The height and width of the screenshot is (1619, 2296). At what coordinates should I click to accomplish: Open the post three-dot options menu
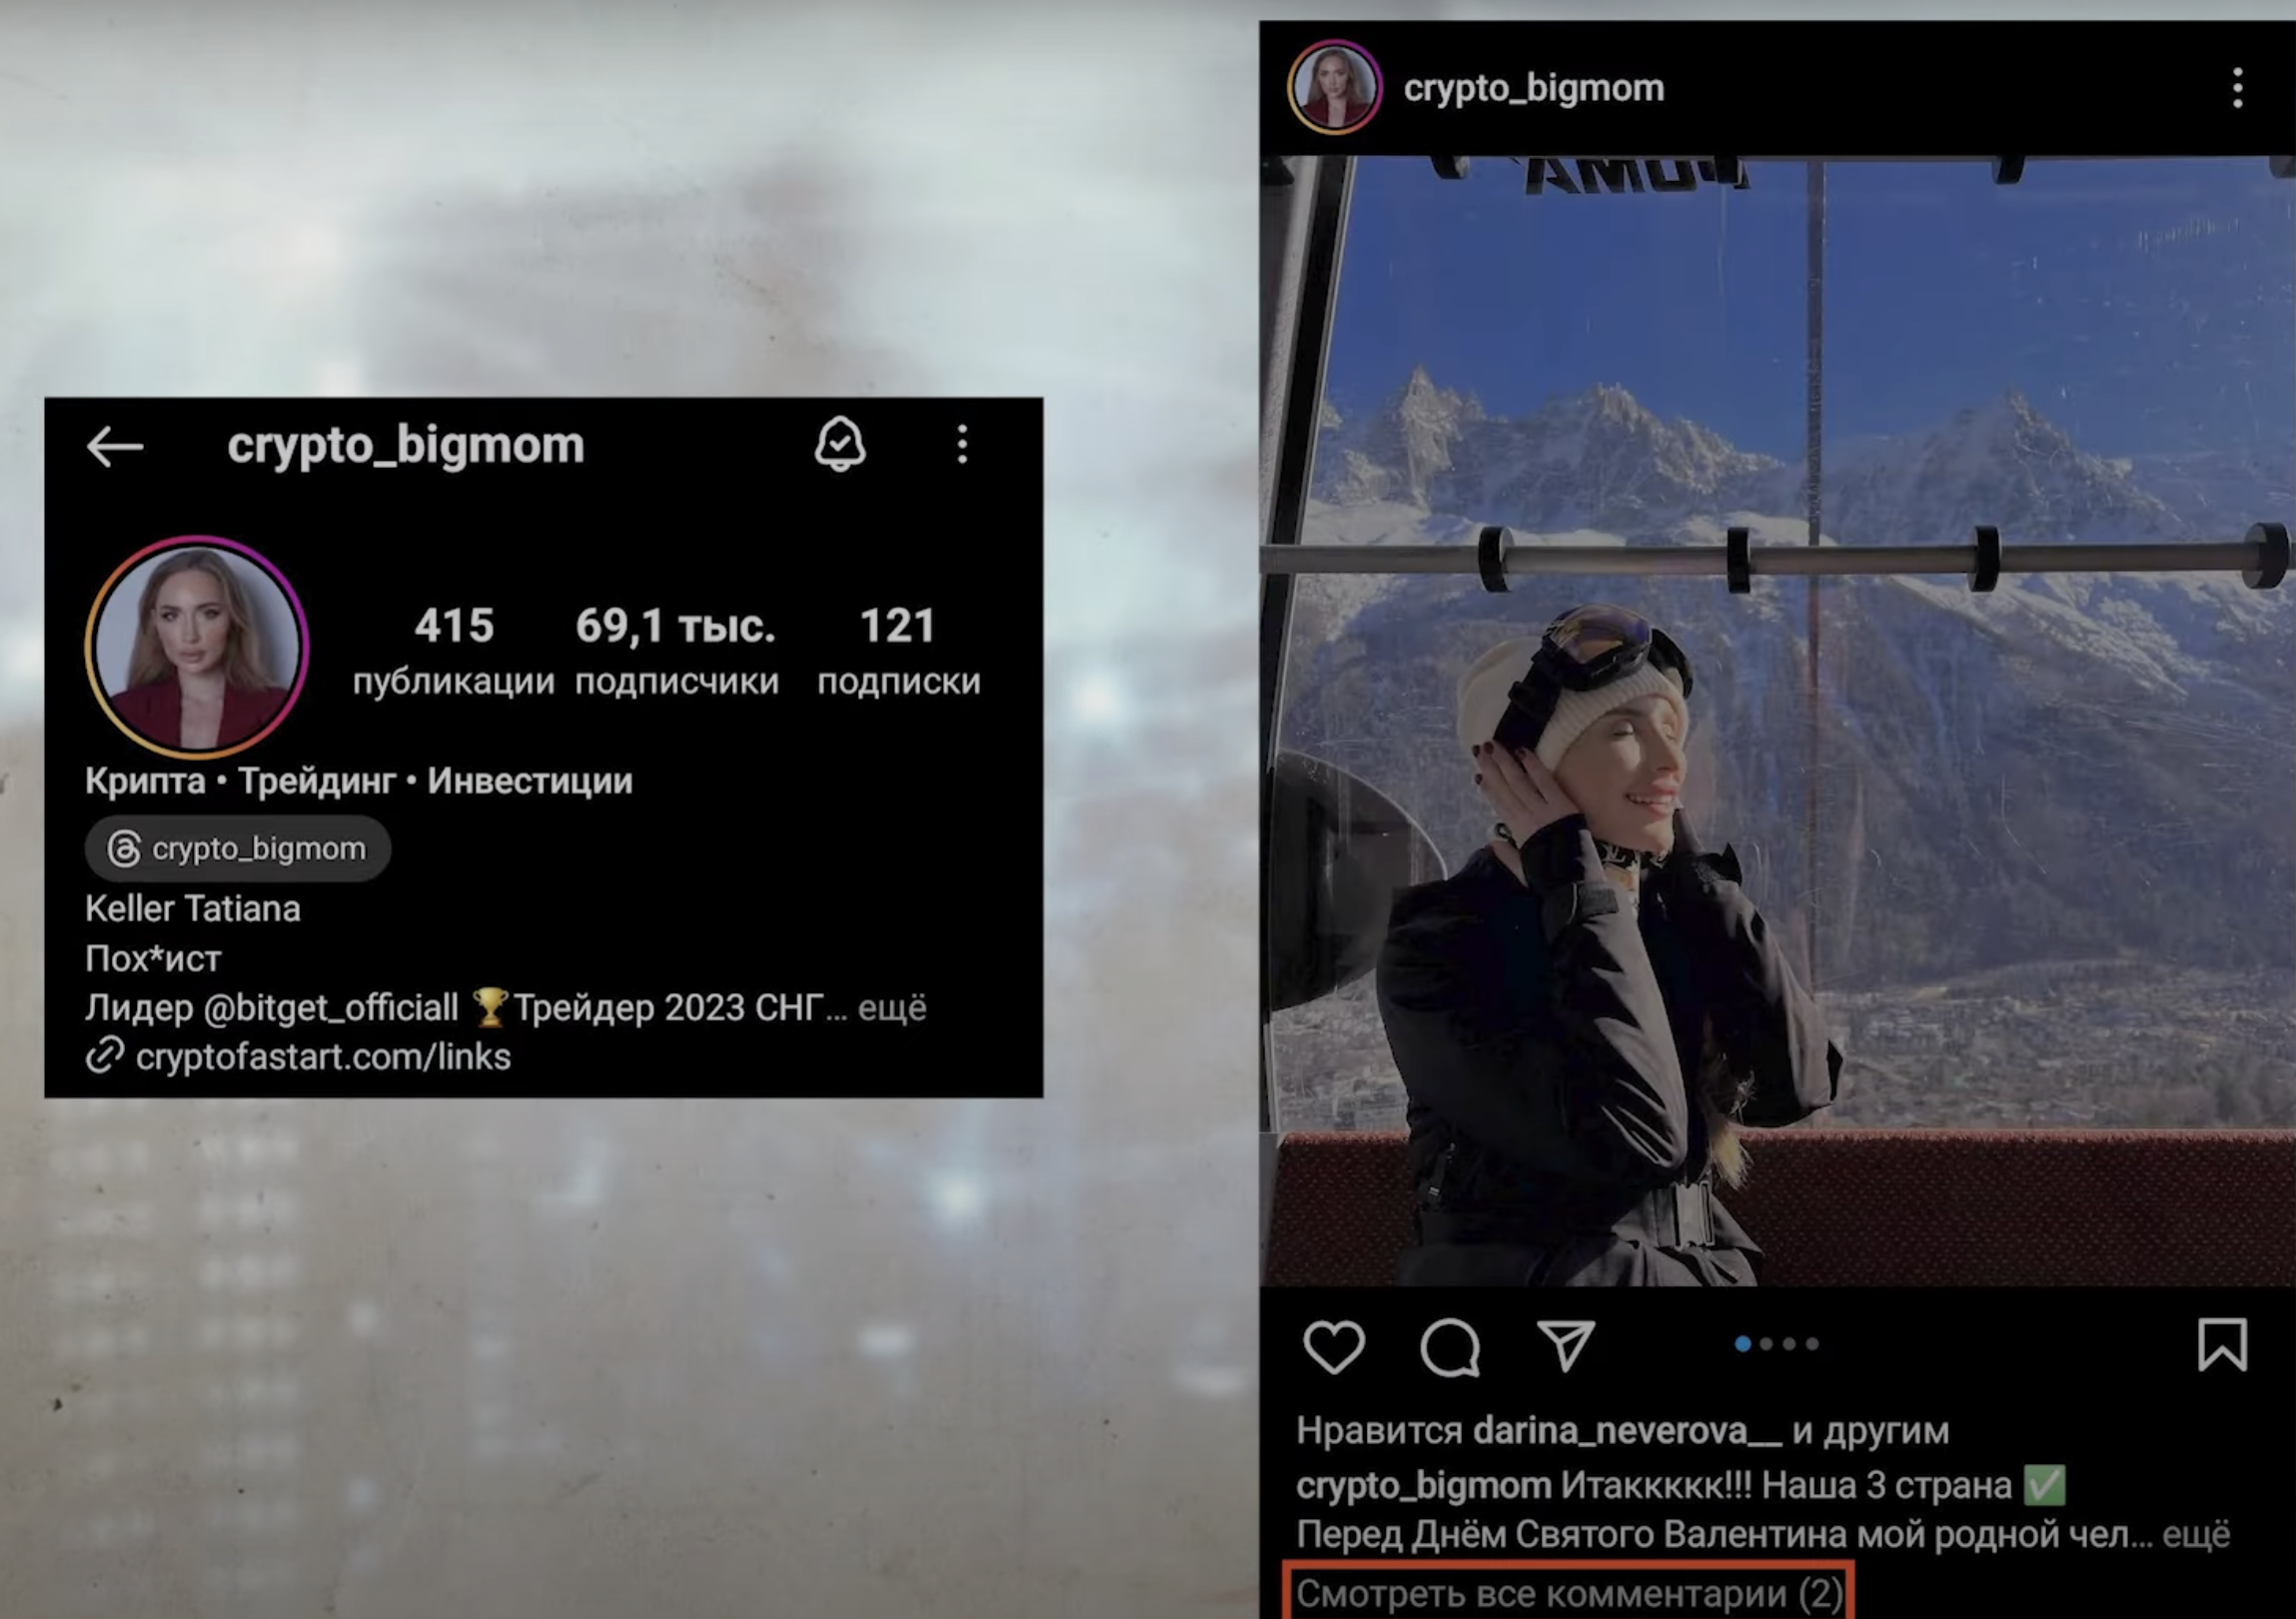click(2237, 88)
